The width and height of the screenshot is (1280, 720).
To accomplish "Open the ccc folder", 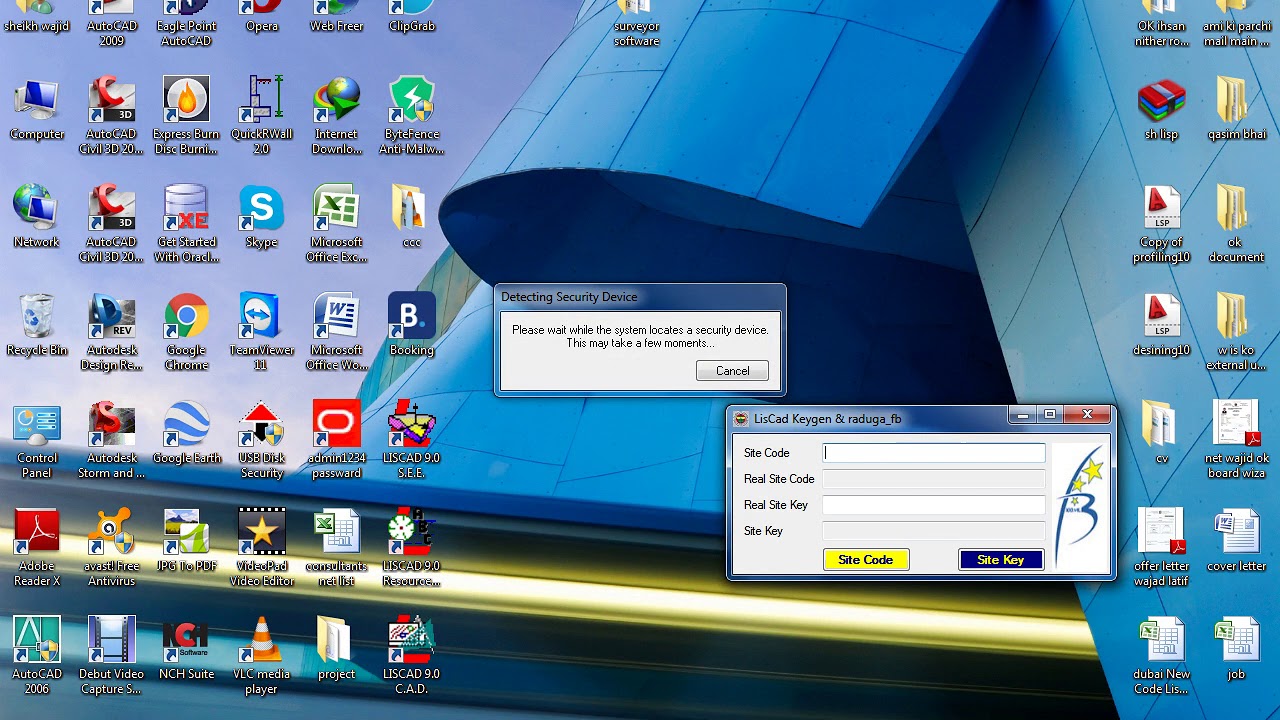I will pyautogui.click(x=411, y=217).
